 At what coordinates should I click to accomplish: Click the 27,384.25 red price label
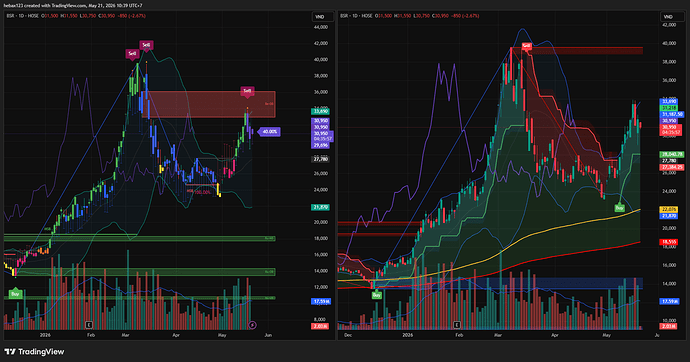point(672,168)
